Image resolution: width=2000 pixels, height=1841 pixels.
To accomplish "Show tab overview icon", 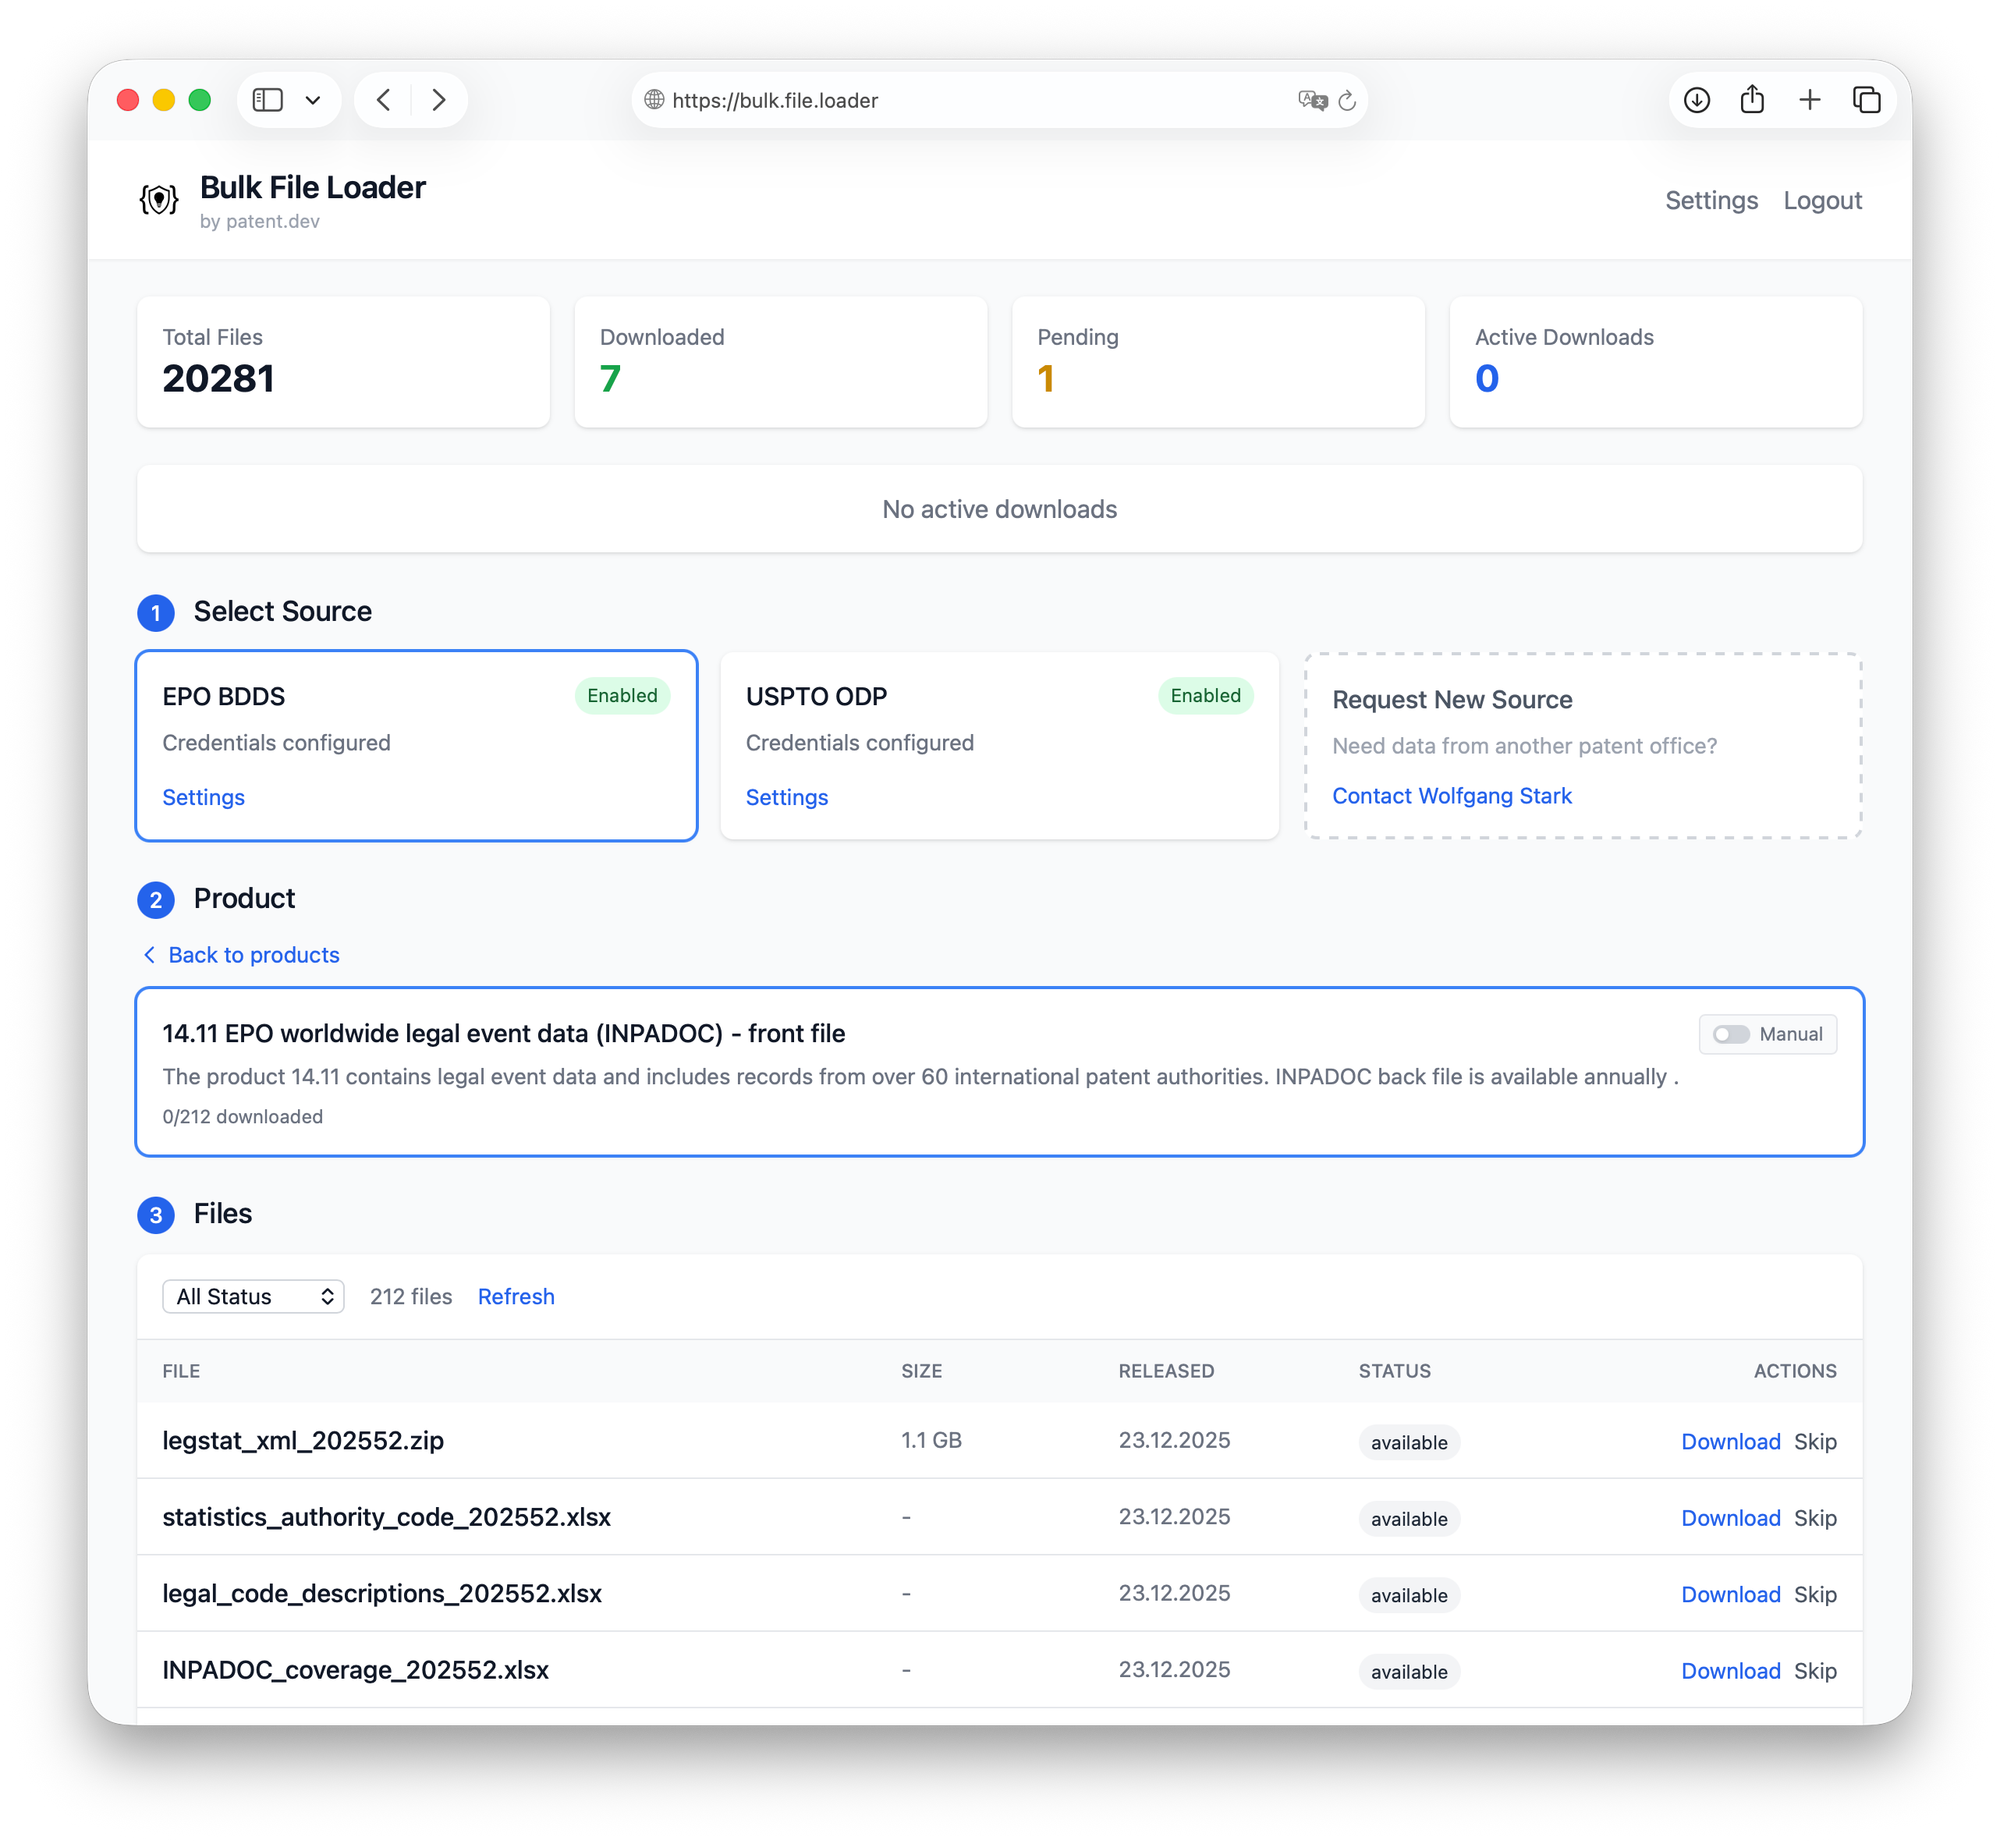I will (1867, 100).
